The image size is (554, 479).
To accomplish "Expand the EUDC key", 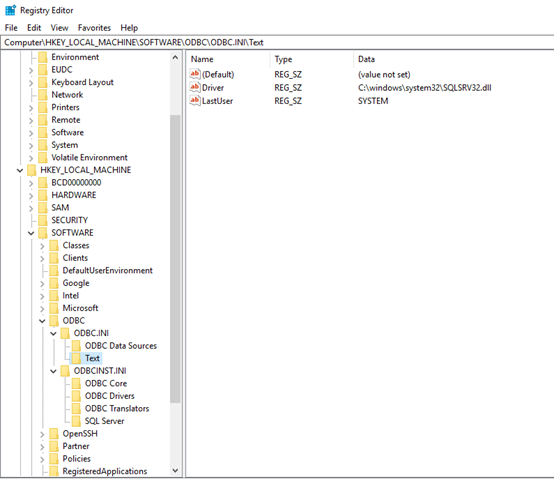I will click(31, 70).
